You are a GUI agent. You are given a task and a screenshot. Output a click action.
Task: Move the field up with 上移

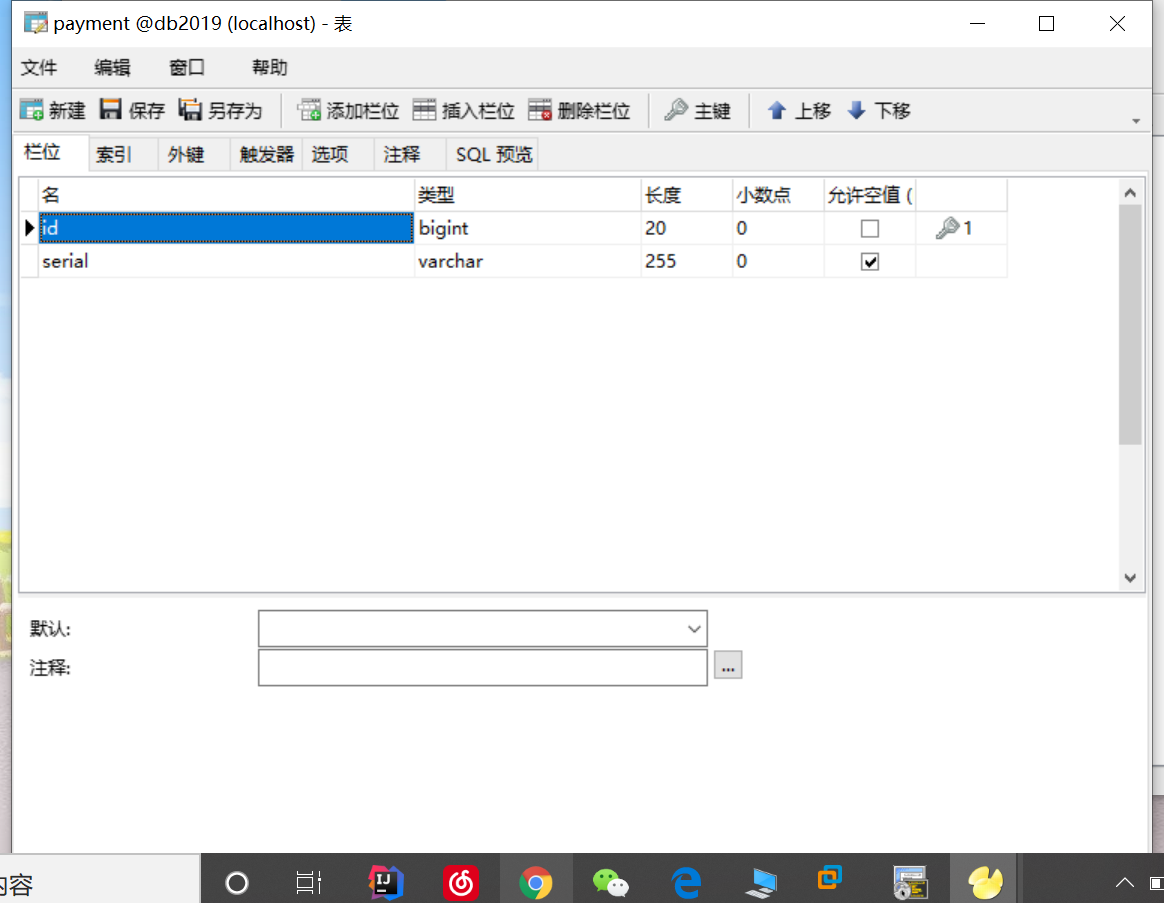pos(798,111)
